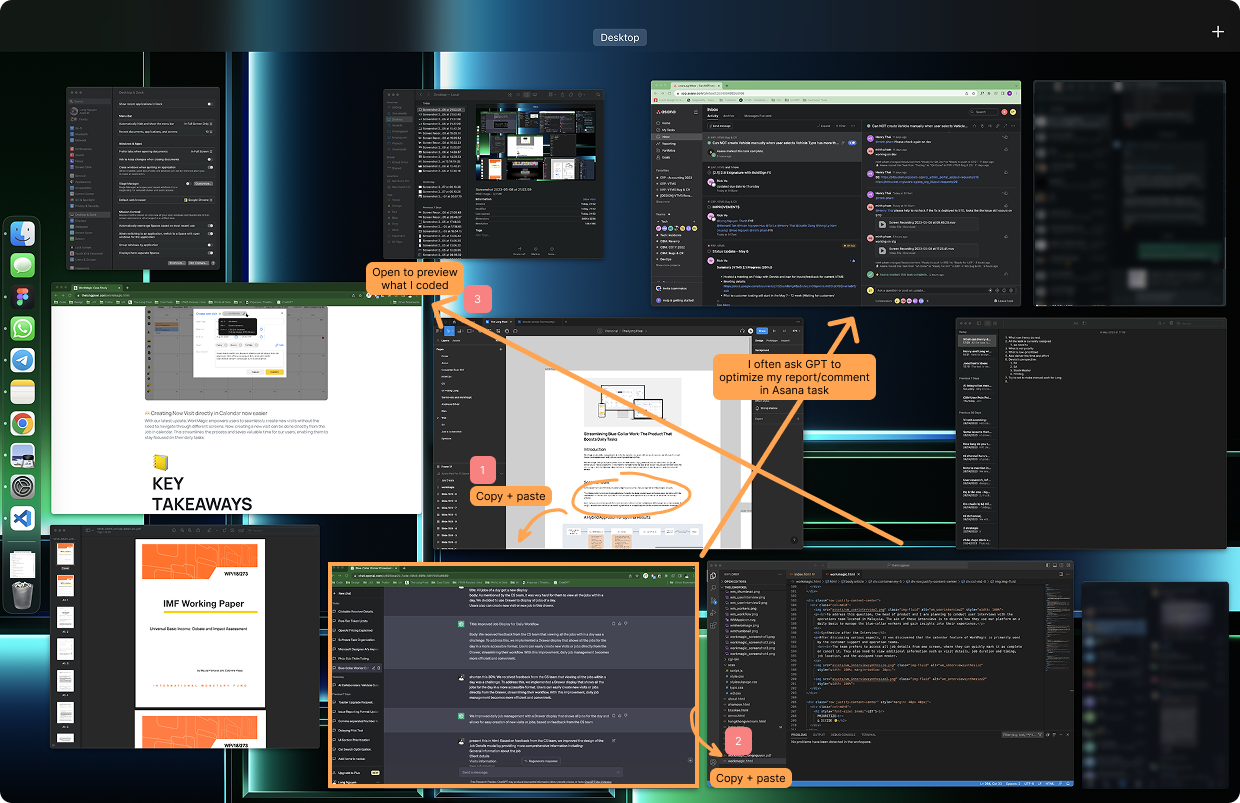Open Figma from the macOS Dock
The image size is (1240, 803).
(x=22, y=296)
